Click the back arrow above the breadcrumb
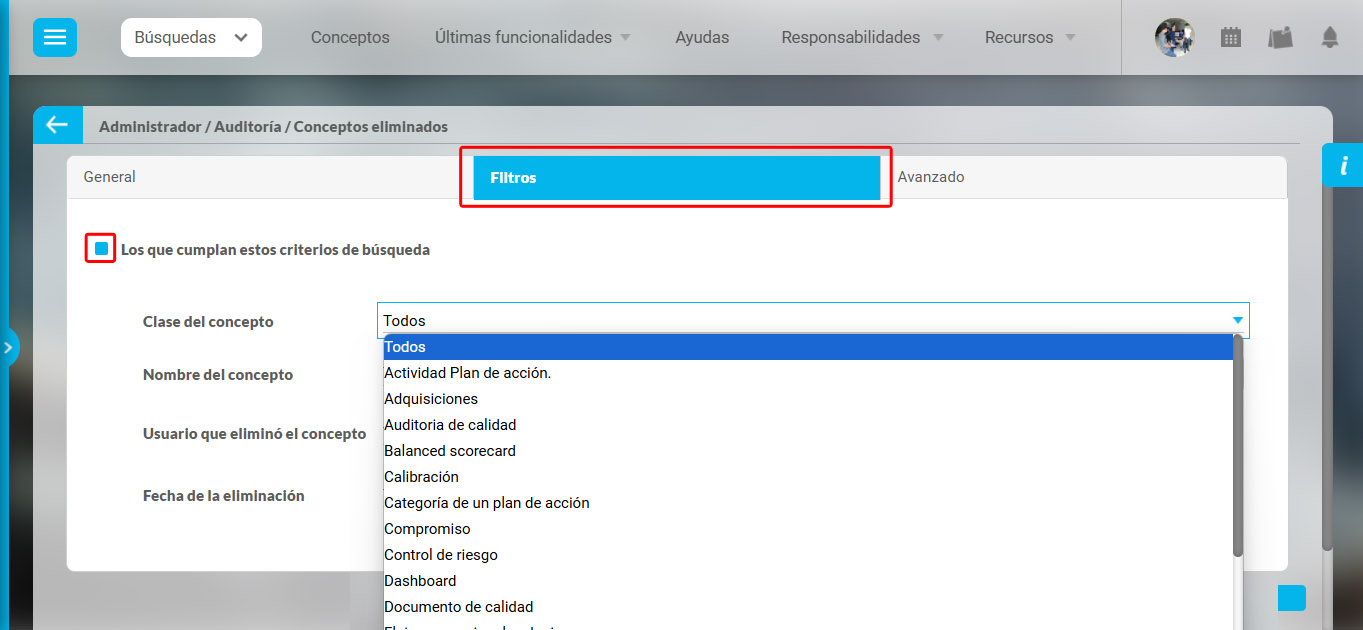This screenshot has height=630, width=1363. (57, 124)
